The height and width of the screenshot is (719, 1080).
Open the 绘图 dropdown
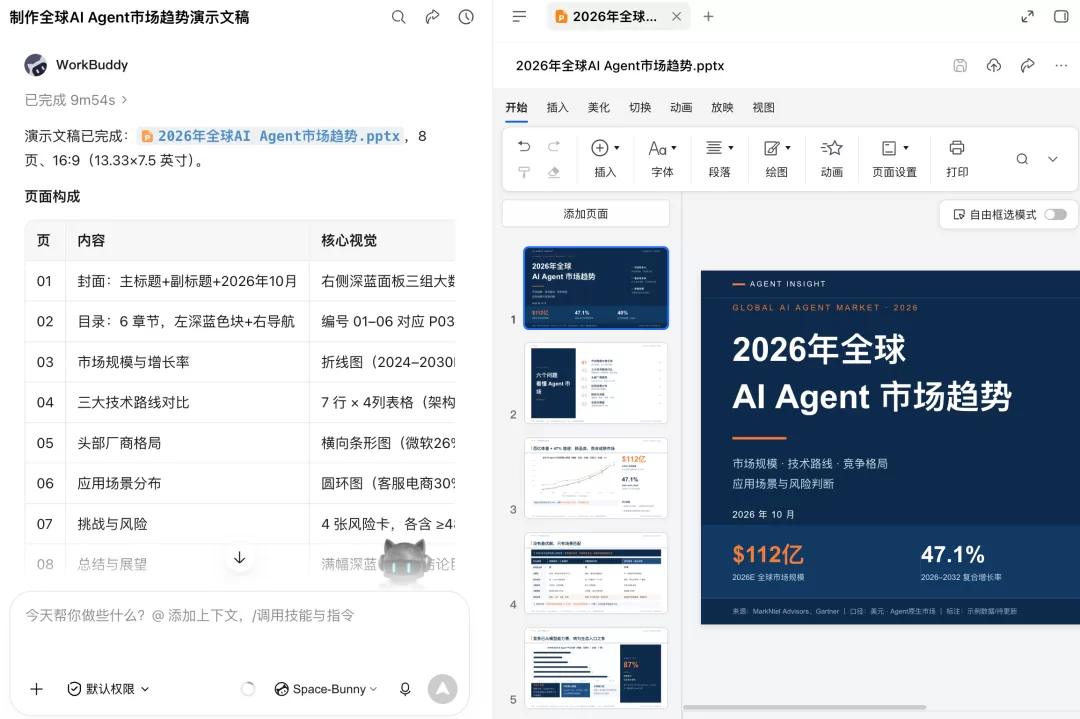coord(777,158)
